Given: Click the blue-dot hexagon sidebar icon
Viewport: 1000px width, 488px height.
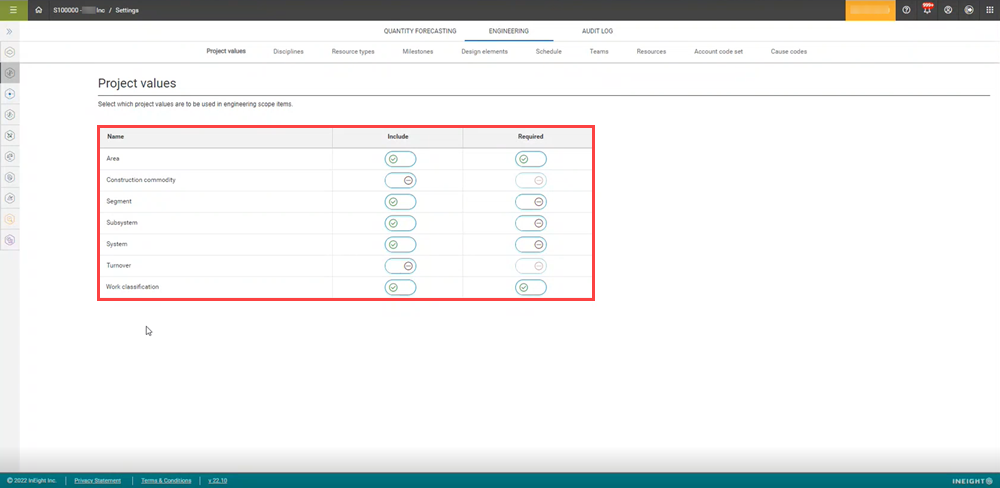Looking at the screenshot, I should (x=10, y=94).
